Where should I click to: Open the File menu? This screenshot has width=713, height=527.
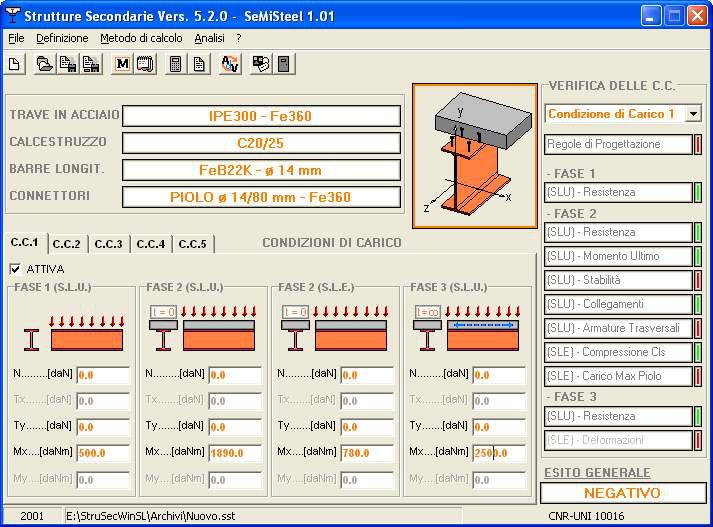(x=16, y=38)
